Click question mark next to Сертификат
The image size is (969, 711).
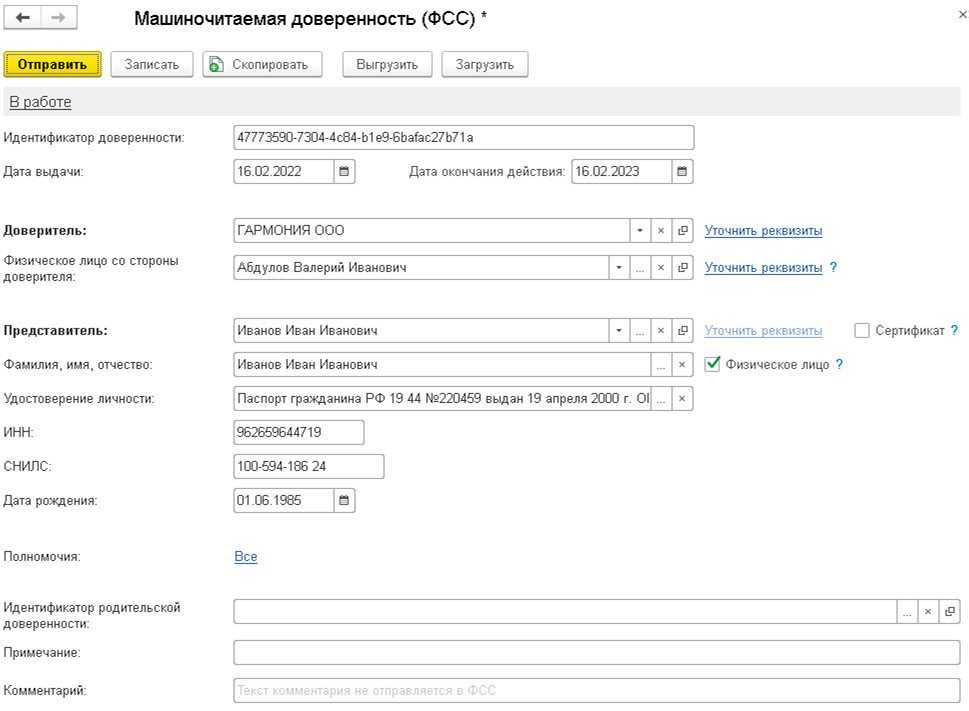[x=954, y=331]
